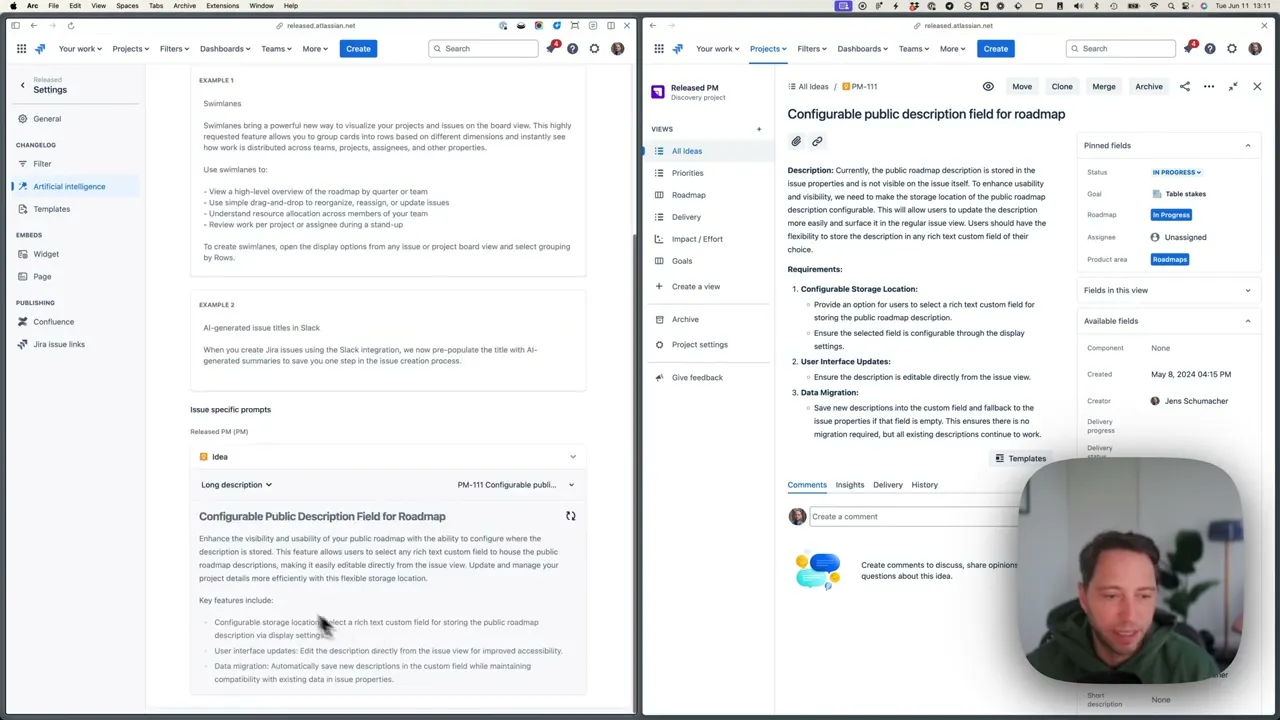The image size is (1280, 720).
Task: Click Create button in left window
Action: click(x=358, y=48)
